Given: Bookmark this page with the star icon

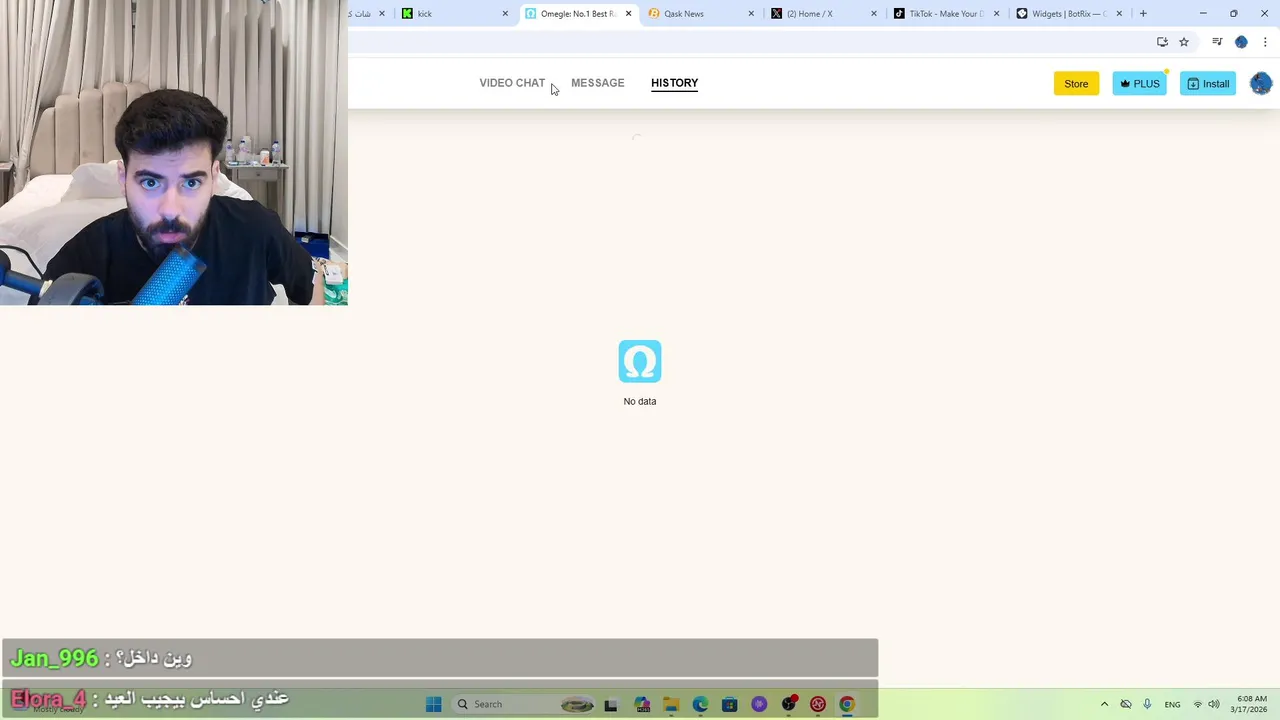Looking at the screenshot, I should click(1184, 42).
